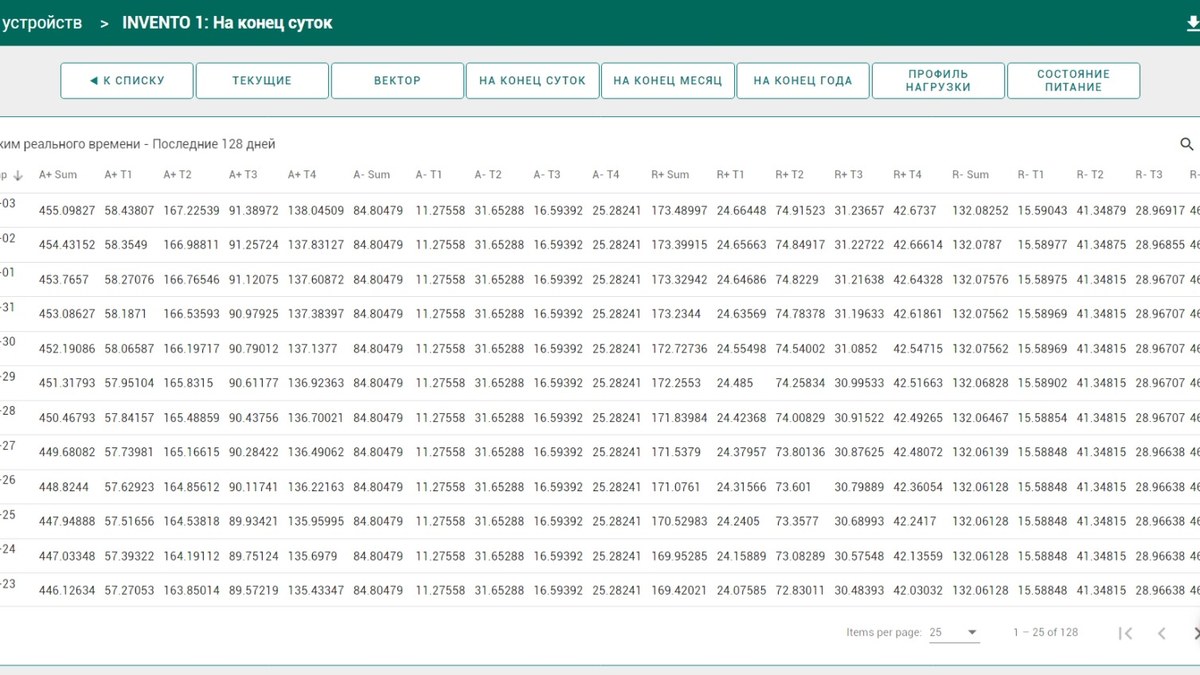Open ВЕКТОР view
Image resolution: width=1200 pixels, height=675 pixels.
397,81
